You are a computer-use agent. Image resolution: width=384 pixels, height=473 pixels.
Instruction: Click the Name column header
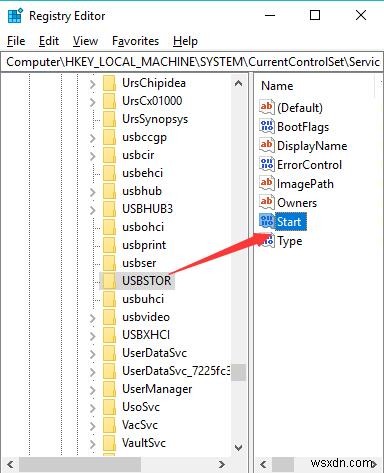point(277,86)
